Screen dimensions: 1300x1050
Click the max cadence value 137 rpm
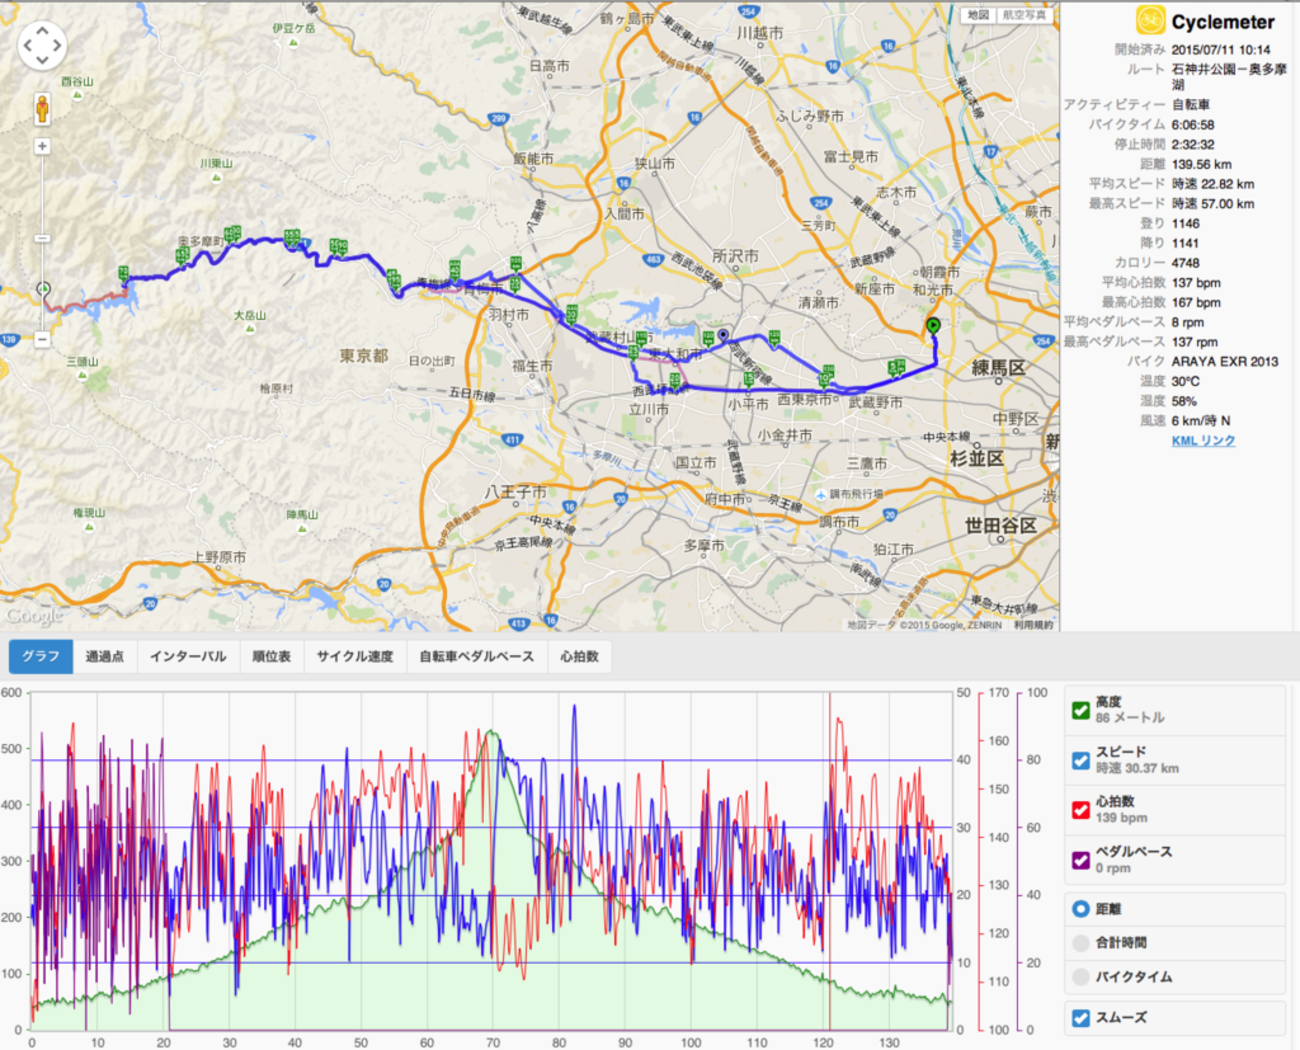click(x=1194, y=342)
